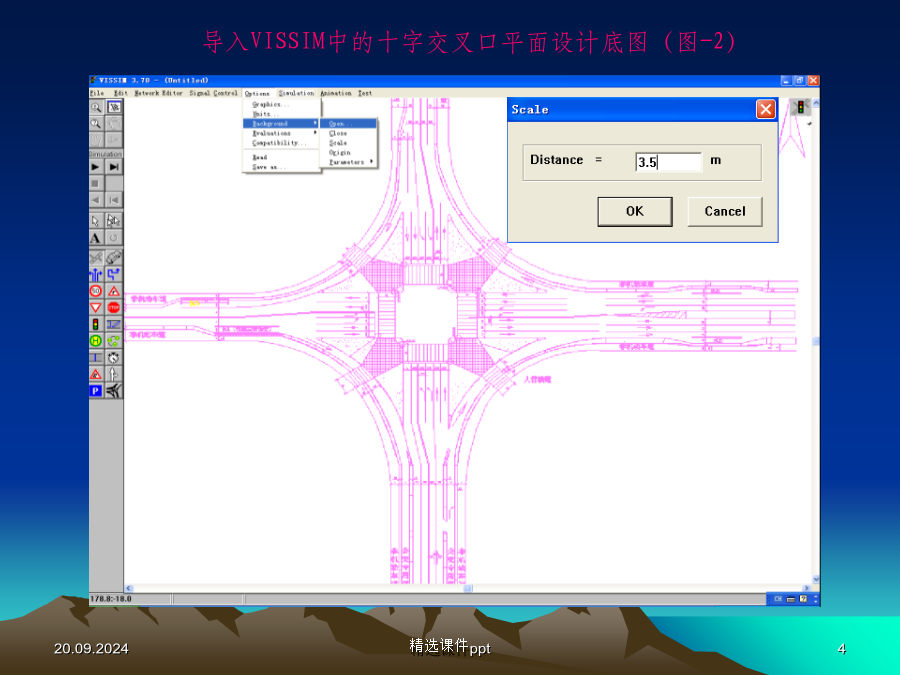900x675 pixels.
Task: Click the Distance input field
Action: 669,162
